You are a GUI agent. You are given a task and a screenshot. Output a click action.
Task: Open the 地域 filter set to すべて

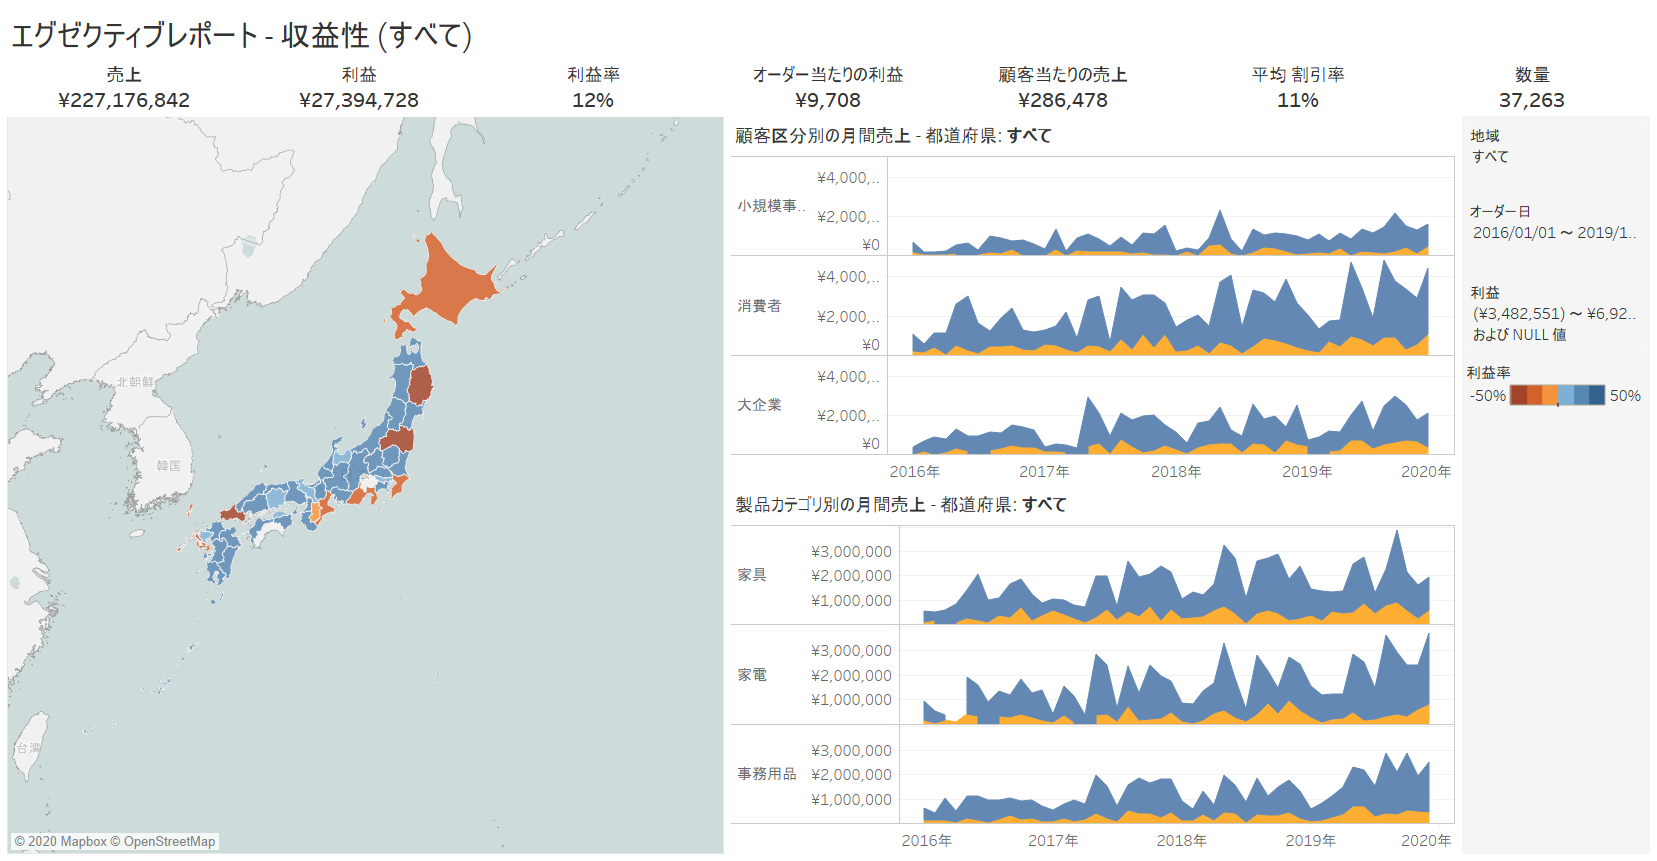tap(1490, 157)
